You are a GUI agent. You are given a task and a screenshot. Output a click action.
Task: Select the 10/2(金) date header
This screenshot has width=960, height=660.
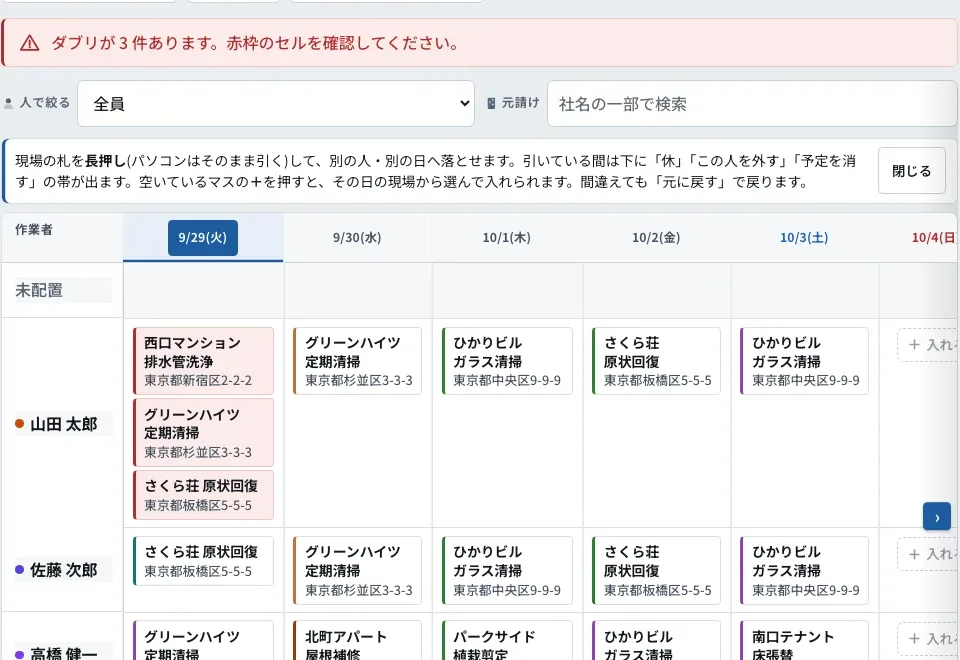[656, 238]
